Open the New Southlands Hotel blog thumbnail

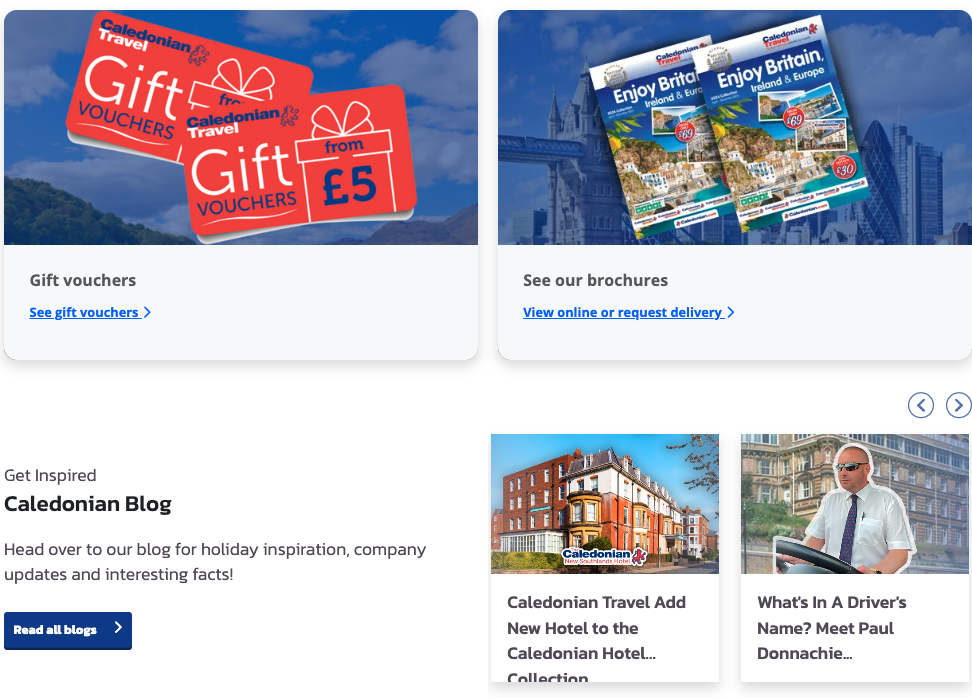point(605,503)
